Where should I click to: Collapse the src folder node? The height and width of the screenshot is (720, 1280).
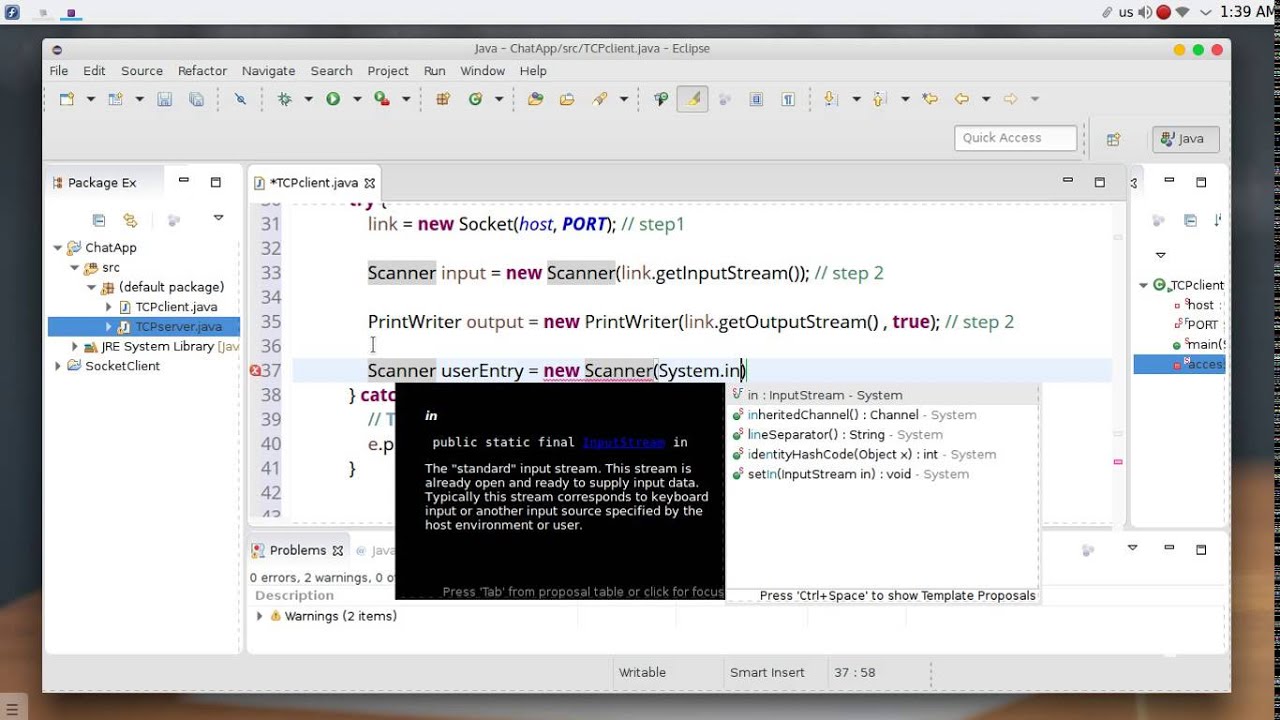click(74, 268)
